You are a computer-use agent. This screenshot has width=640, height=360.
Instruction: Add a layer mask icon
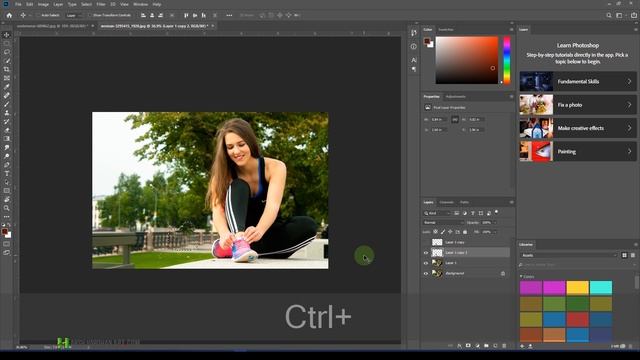pyautogui.click(x=468, y=346)
